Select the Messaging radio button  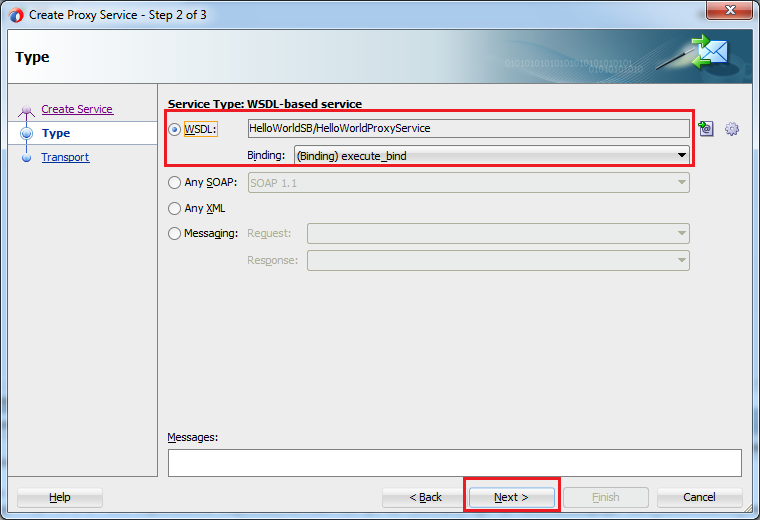pyautogui.click(x=174, y=234)
